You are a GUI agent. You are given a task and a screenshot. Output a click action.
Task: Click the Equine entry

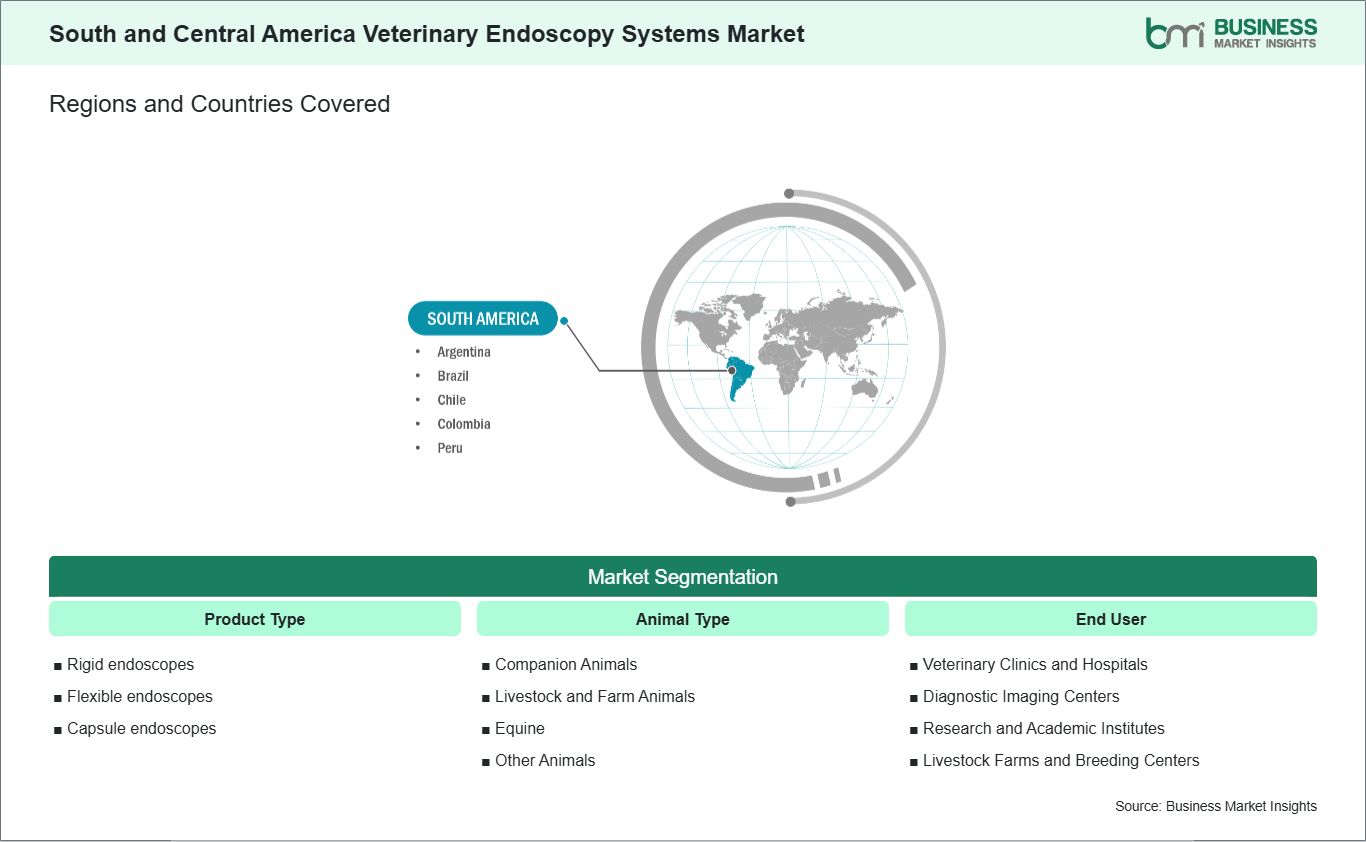click(513, 728)
